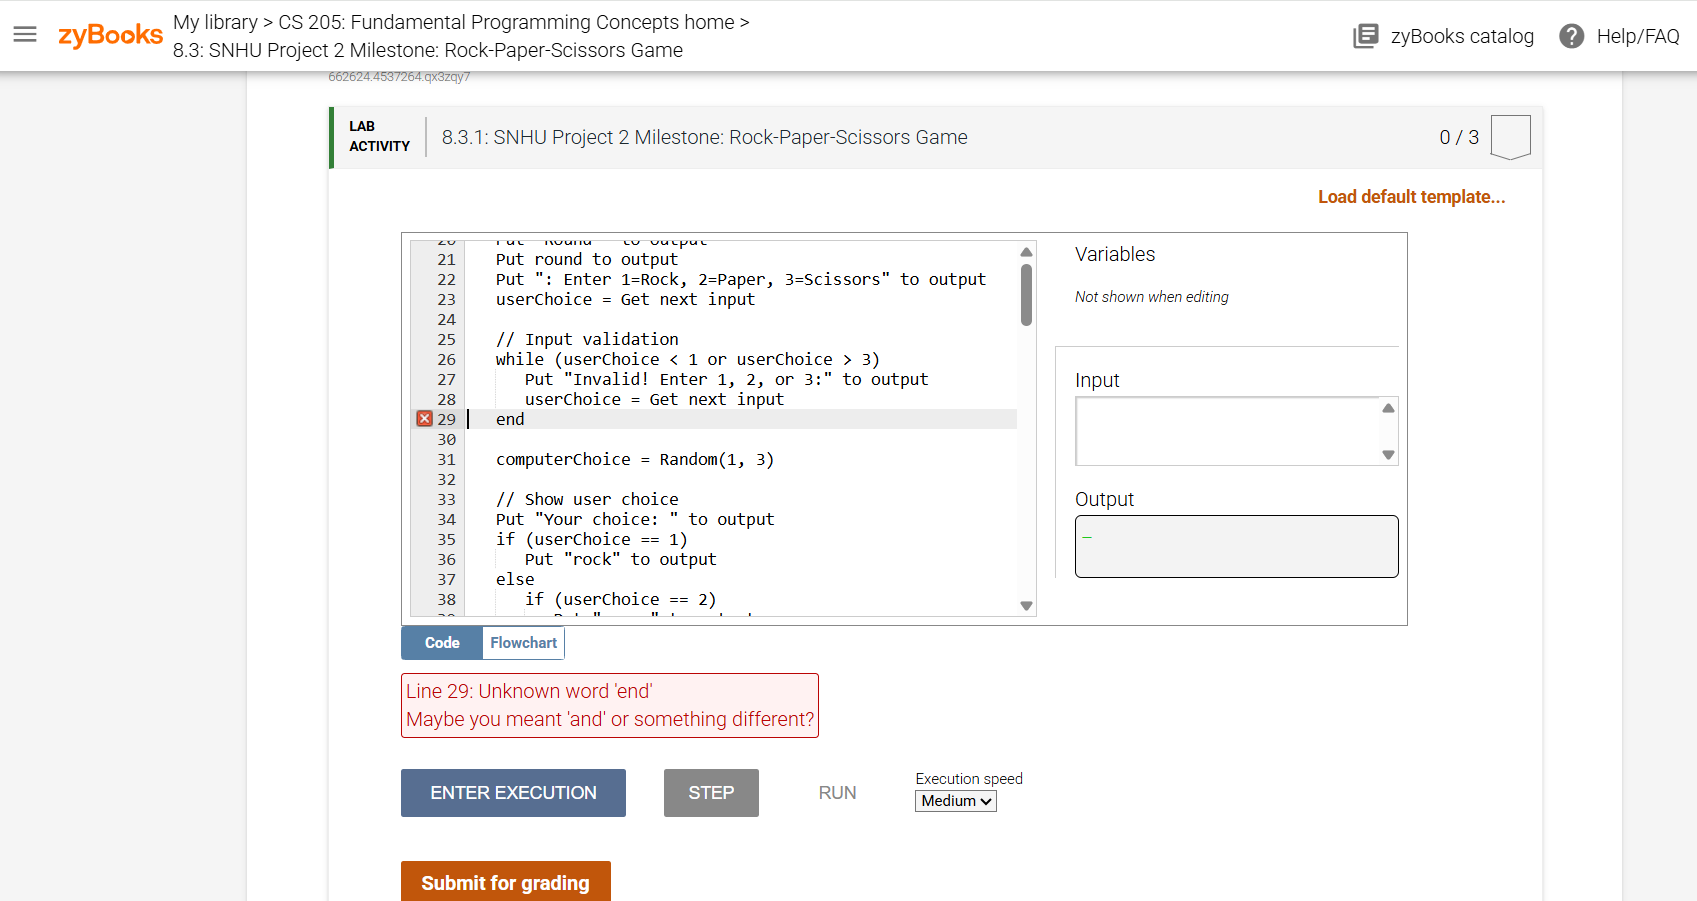Click line 36 Put "rock" to output
The width and height of the screenshot is (1697, 901).
point(620,559)
